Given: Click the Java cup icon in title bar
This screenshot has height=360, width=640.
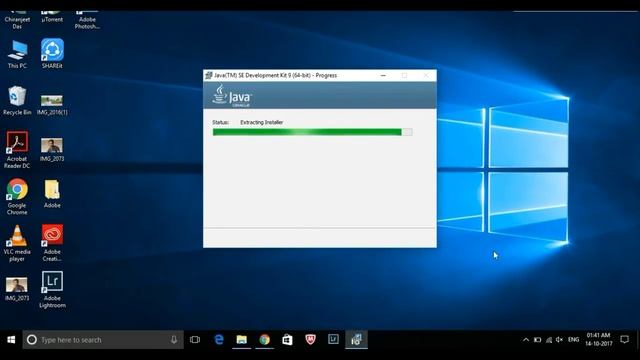Looking at the screenshot, I should (x=209, y=75).
